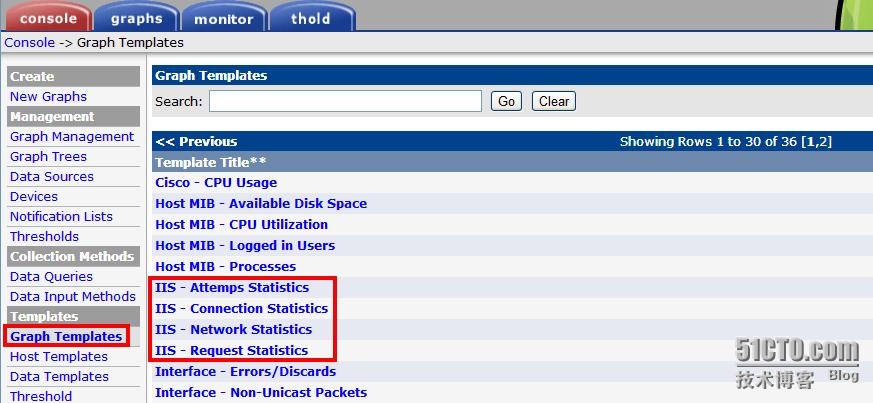Follow the Console breadcrumb link
This screenshot has height=403, width=873.
pyautogui.click(x=30, y=43)
